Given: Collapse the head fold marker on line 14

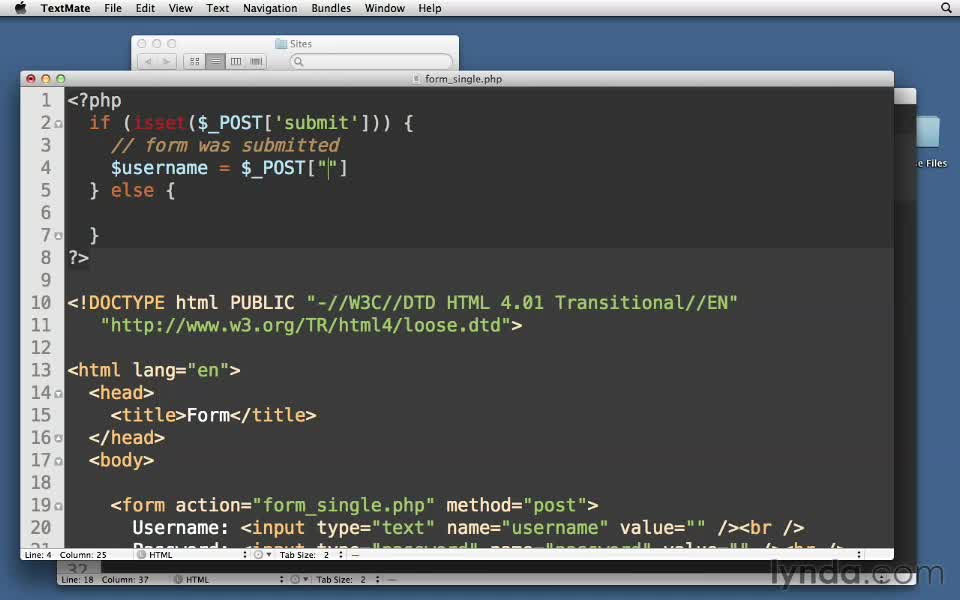Looking at the screenshot, I should pyautogui.click(x=59, y=394).
